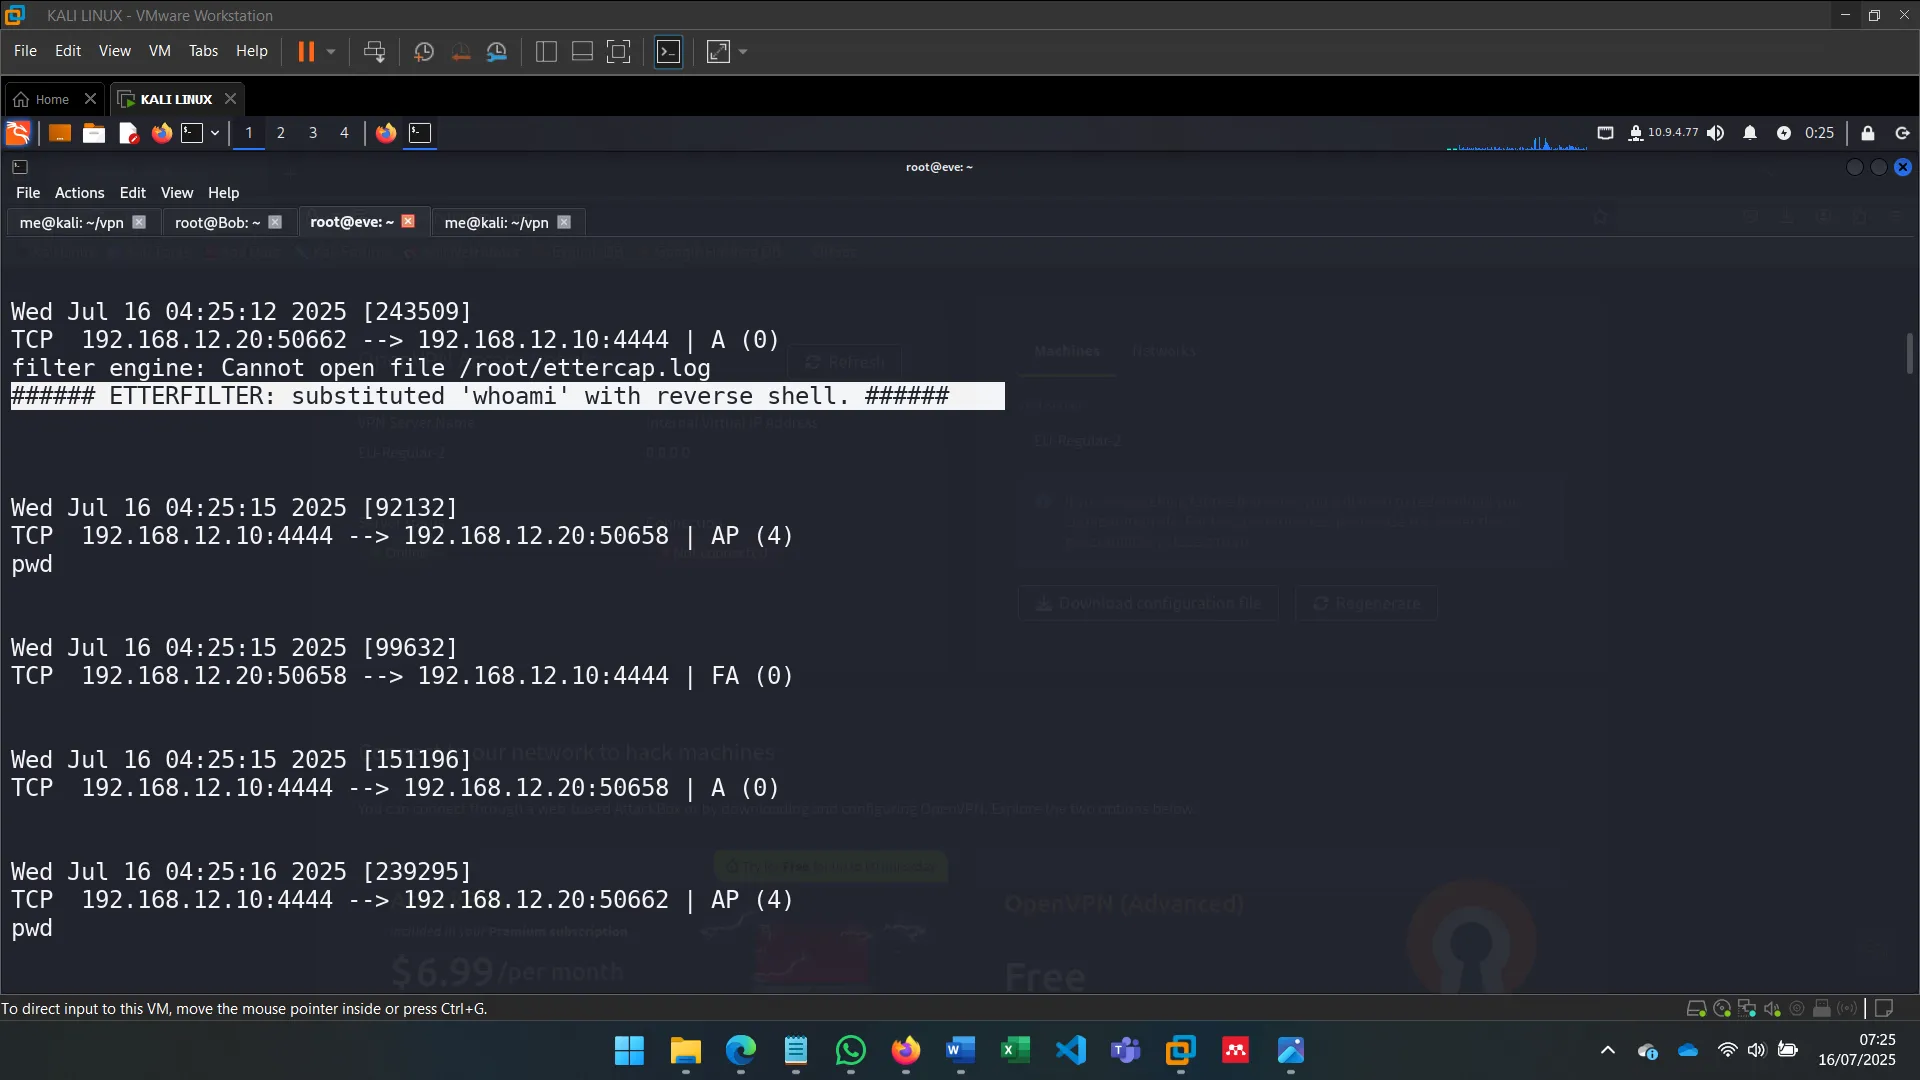This screenshot has height=1080, width=1920.
Task: Open the VM menu in VMware Workstation
Action: (159, 51)
